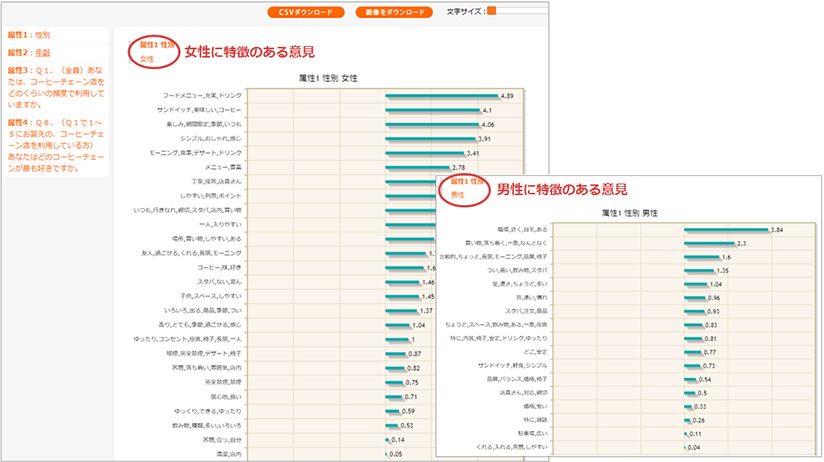Click label 一人,入りやすい
This screenshot has width=824, height=462.
point(221,224)
